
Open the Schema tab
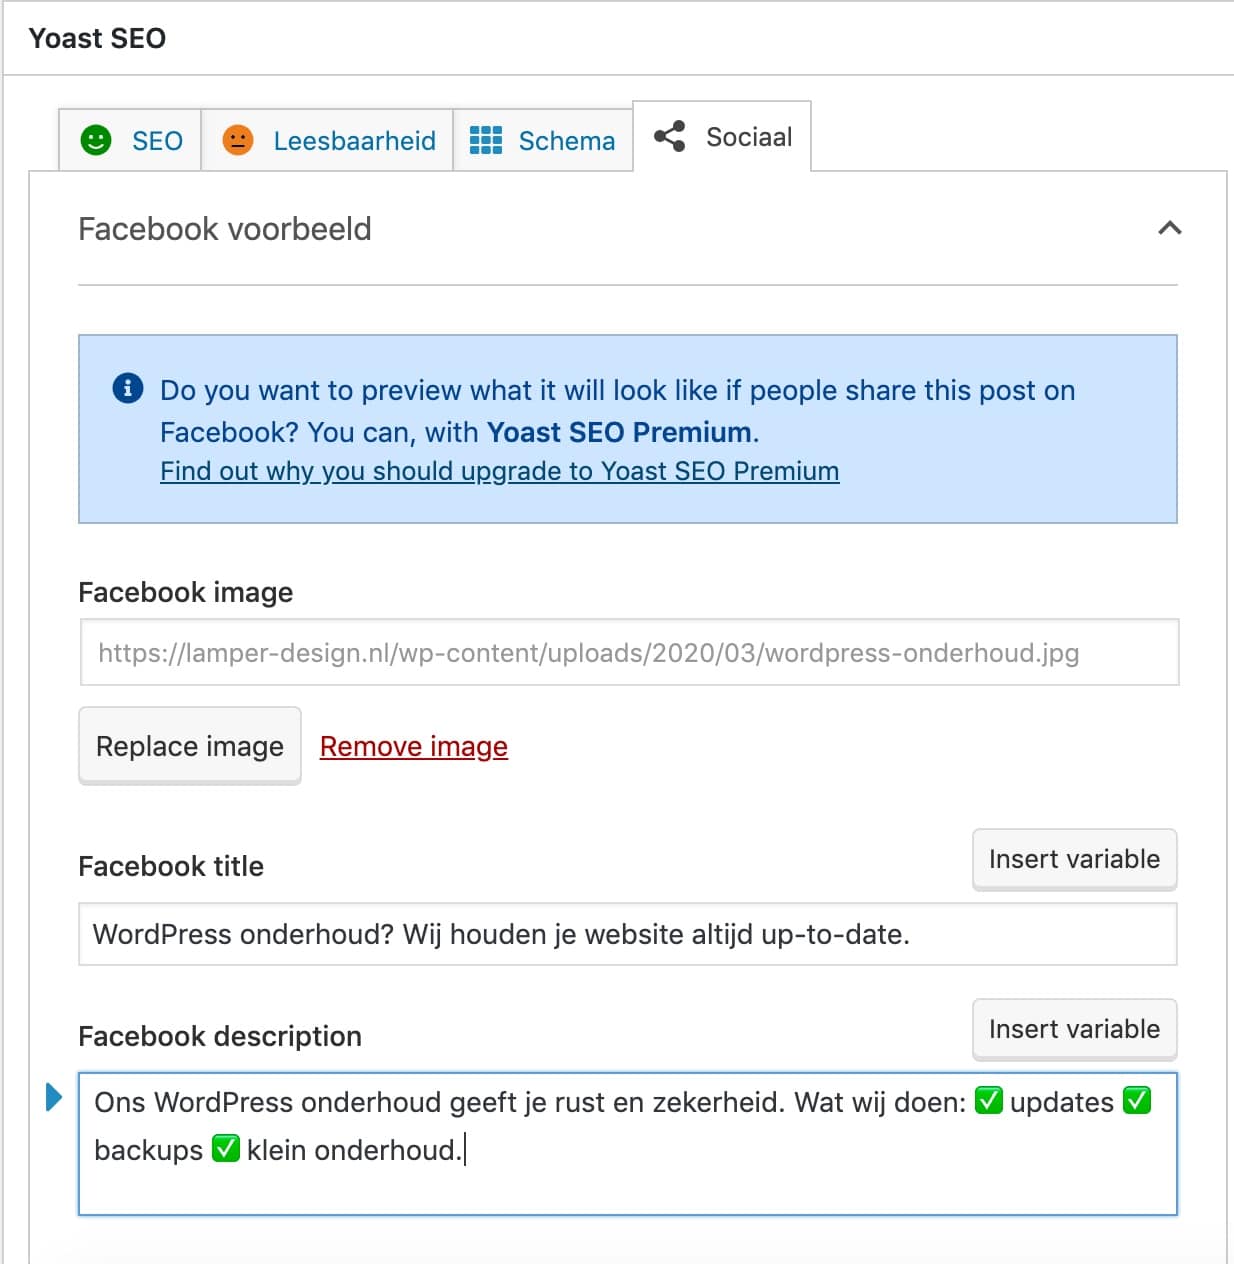point(543,140)
